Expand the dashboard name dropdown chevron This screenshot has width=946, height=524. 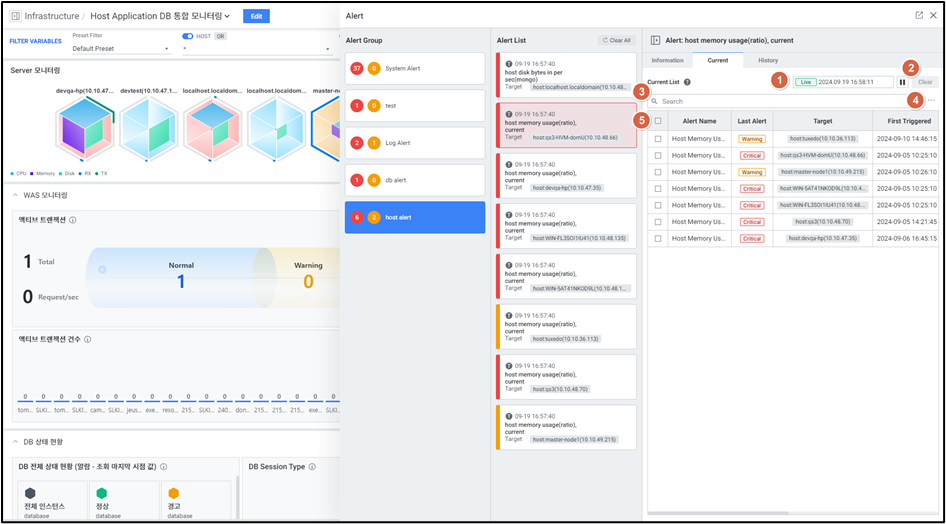[228, 16]
